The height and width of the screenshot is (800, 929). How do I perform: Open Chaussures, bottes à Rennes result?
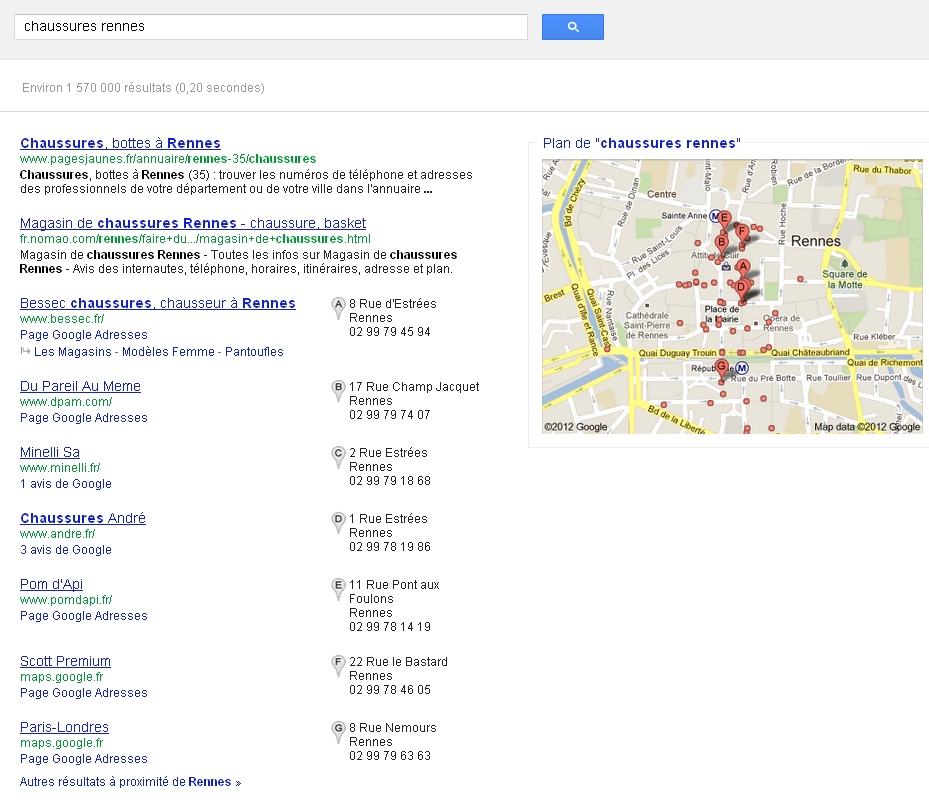click(120, 143)
